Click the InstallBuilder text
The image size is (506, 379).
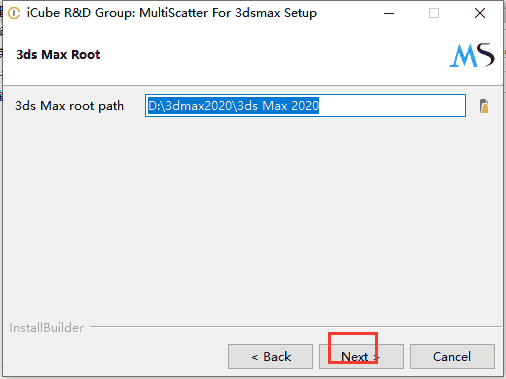coord(47,328)
